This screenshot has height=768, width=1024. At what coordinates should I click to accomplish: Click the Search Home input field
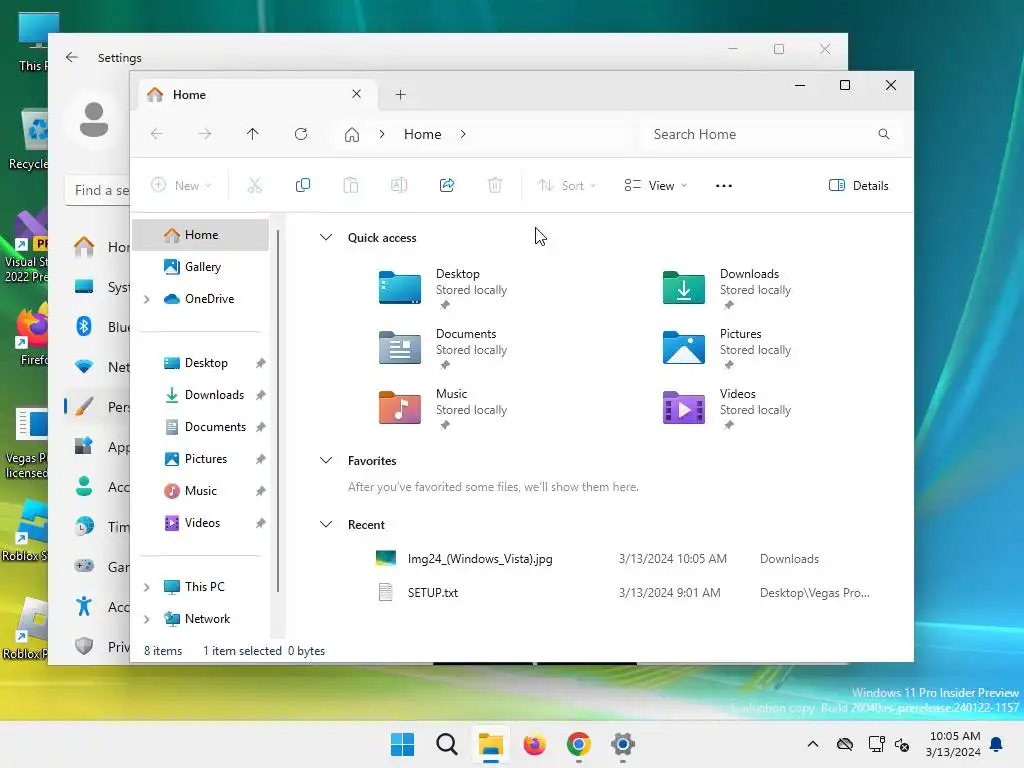[x=773, y=134]
